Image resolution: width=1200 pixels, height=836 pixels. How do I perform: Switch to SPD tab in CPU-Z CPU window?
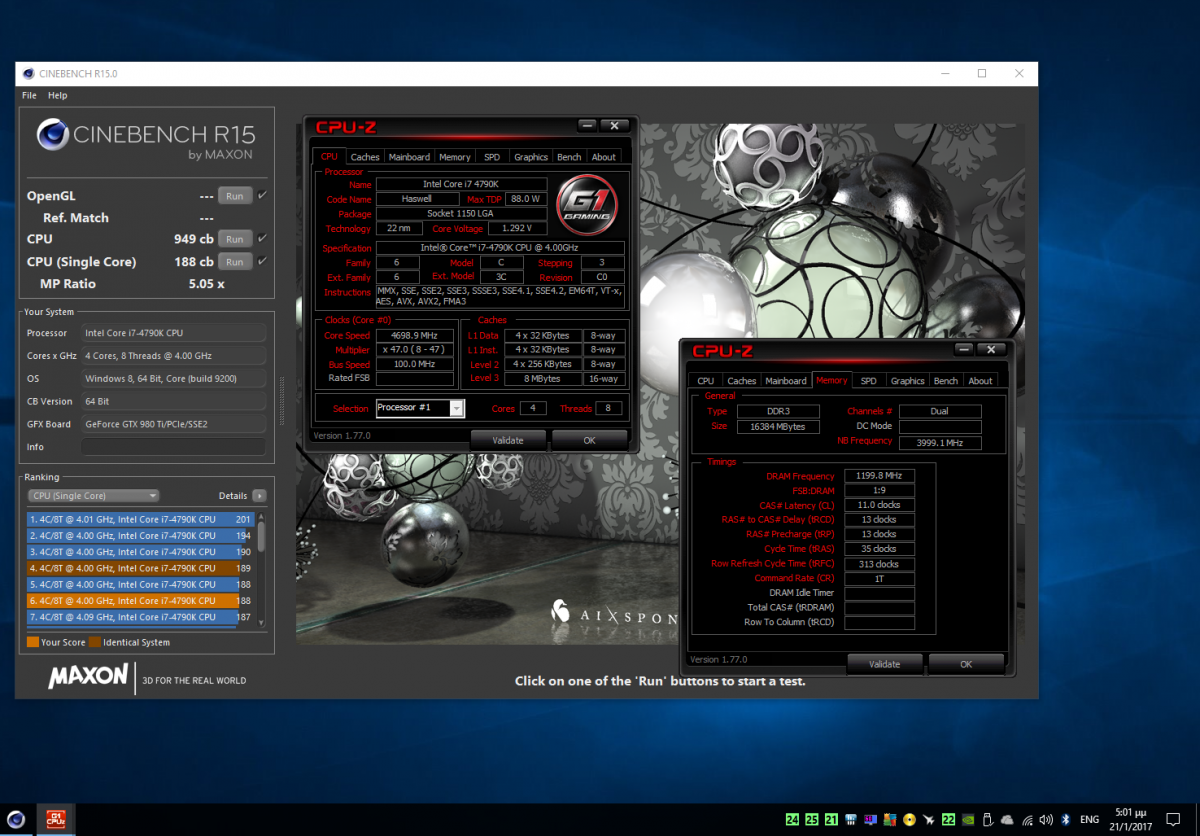click(492, 157)
